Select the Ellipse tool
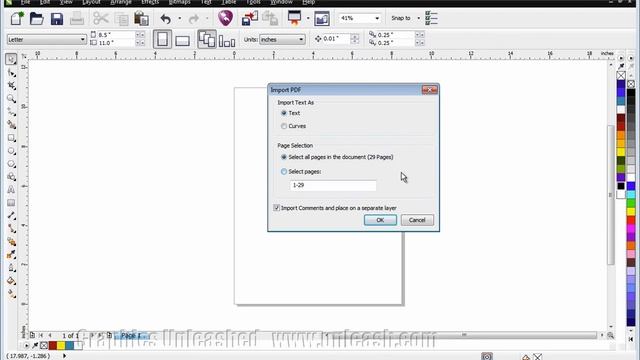The width and height of the screenshot is (640, 360). 11,151
